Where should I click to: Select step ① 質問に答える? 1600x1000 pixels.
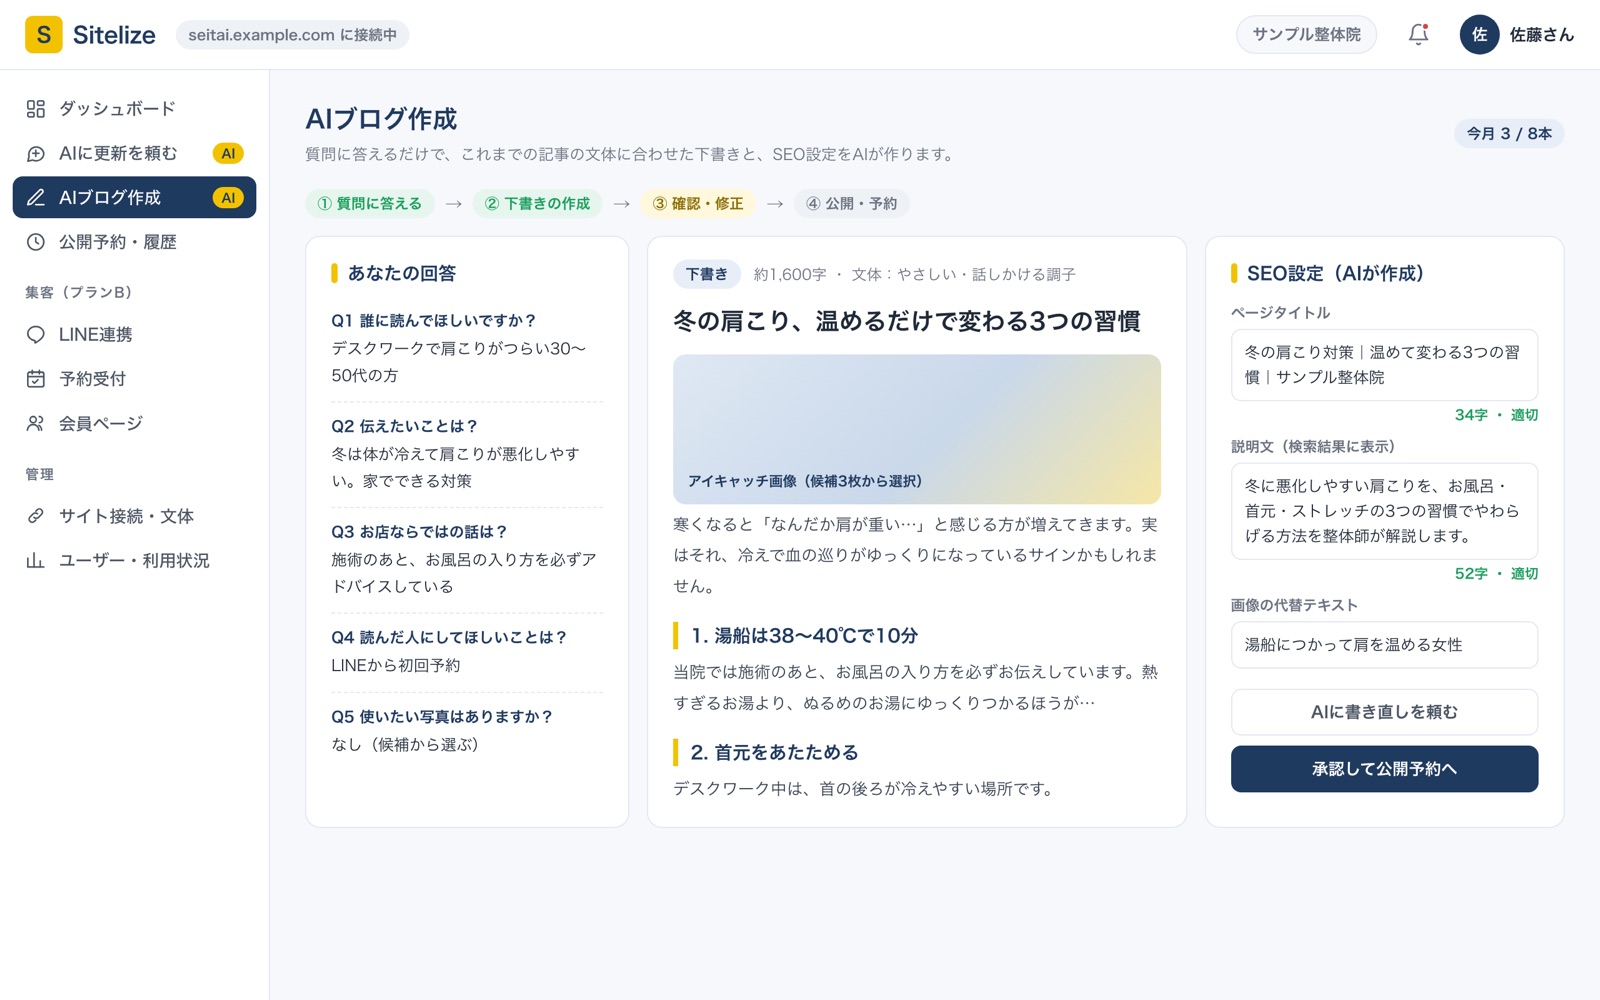[370, 204]
